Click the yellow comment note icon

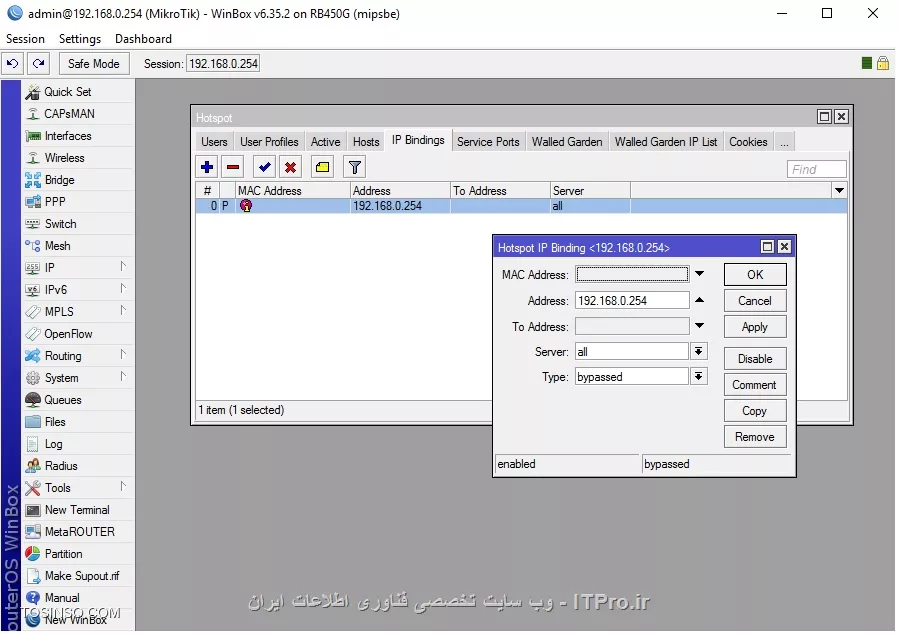[323, 167]
